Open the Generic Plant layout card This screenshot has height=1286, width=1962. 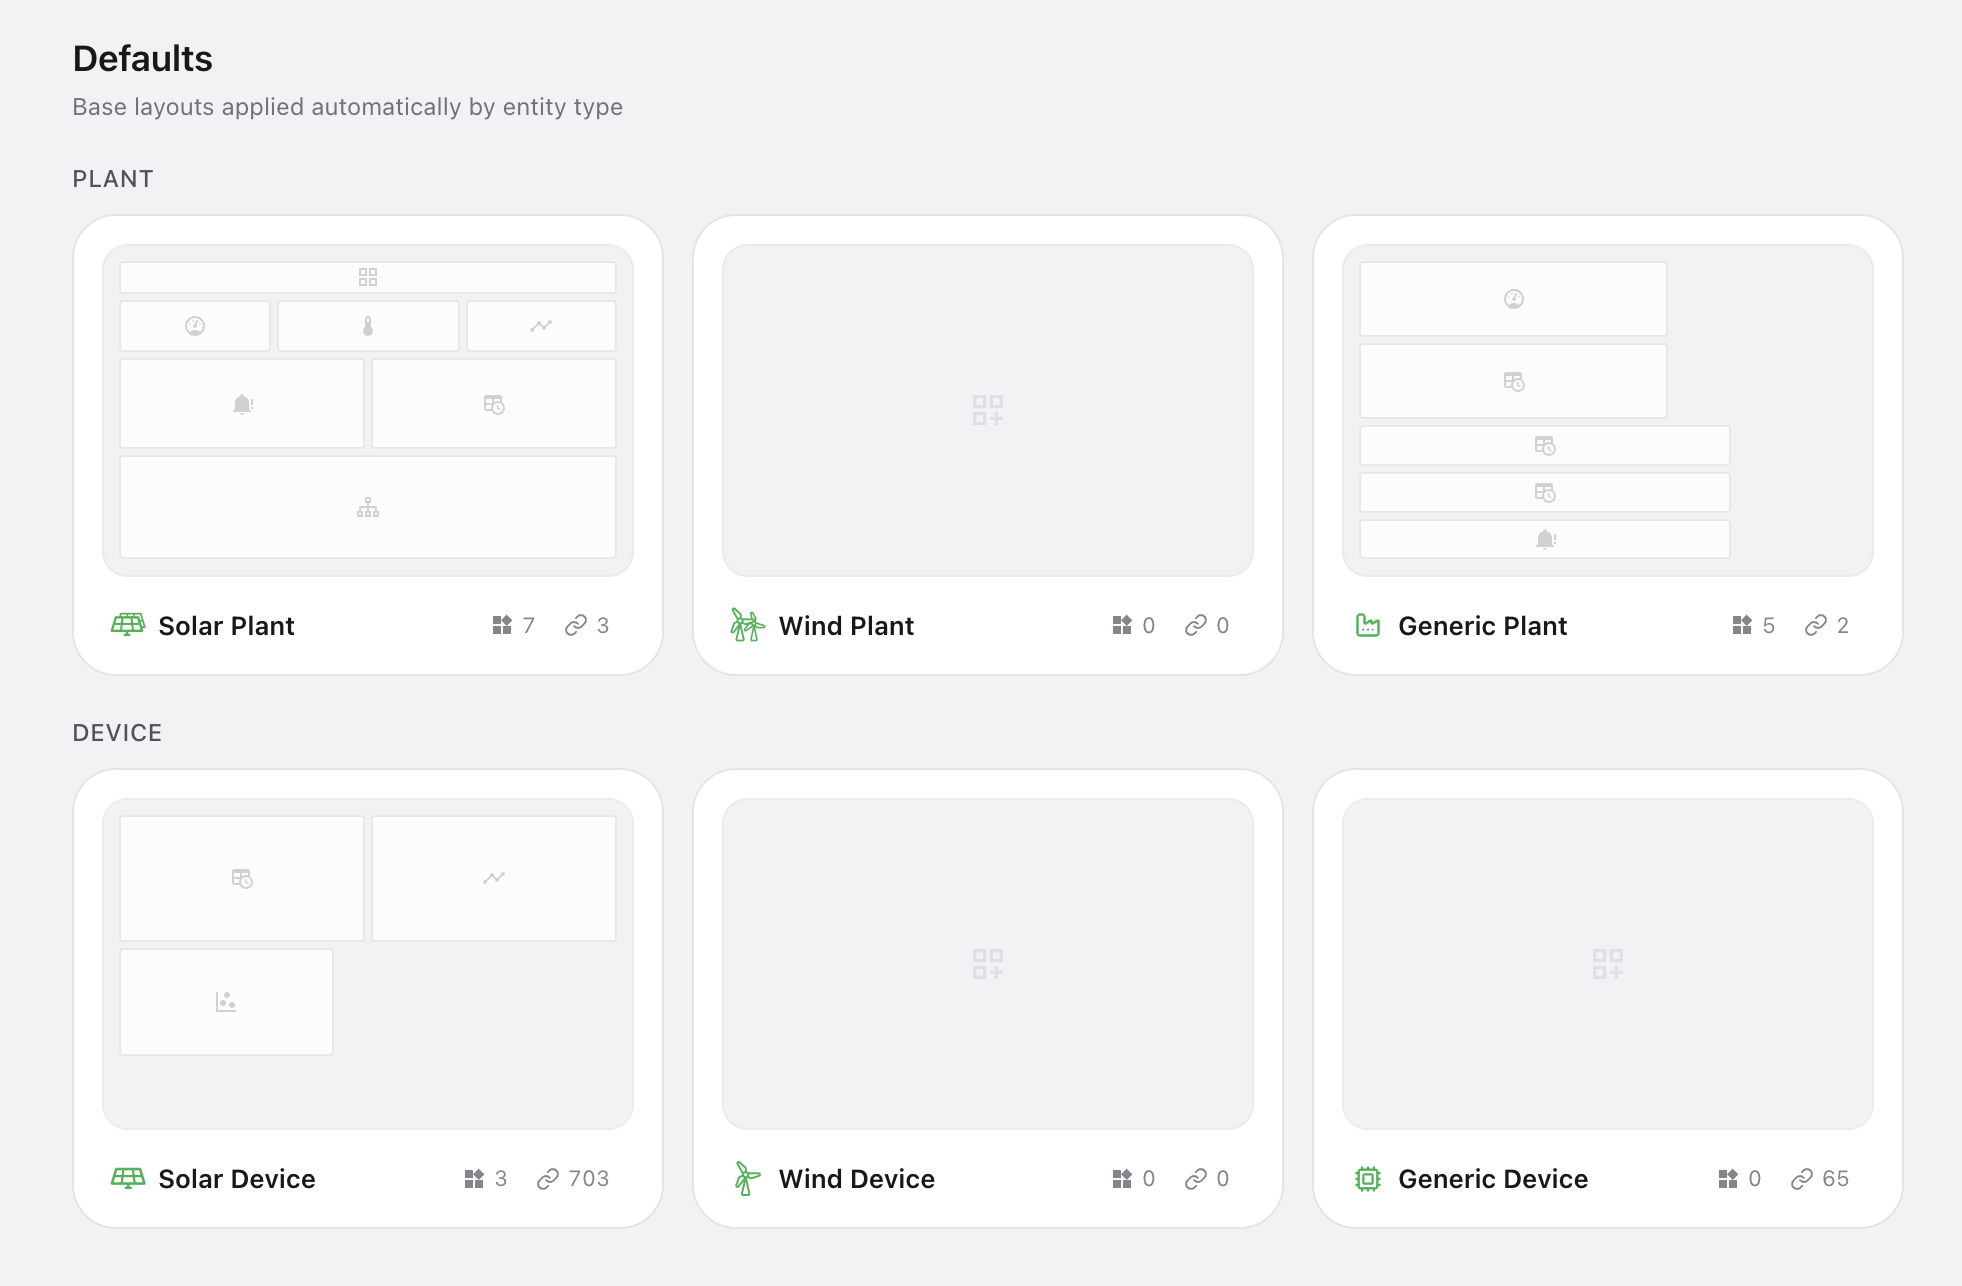tap(1608, 445)
